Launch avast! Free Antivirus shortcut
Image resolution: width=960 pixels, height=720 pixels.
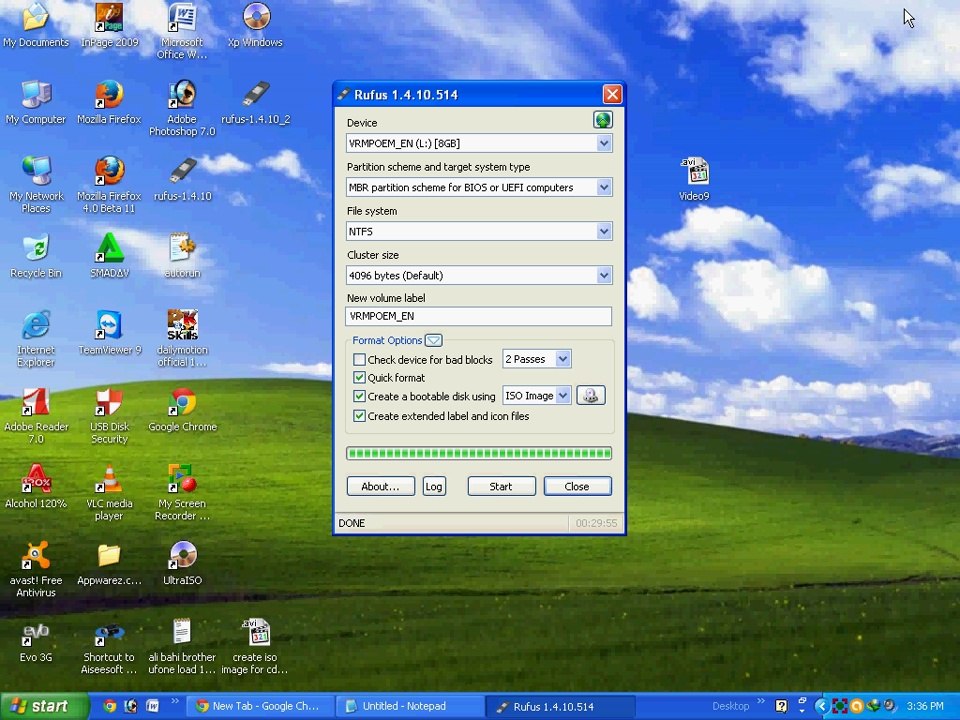coord(36,569)
